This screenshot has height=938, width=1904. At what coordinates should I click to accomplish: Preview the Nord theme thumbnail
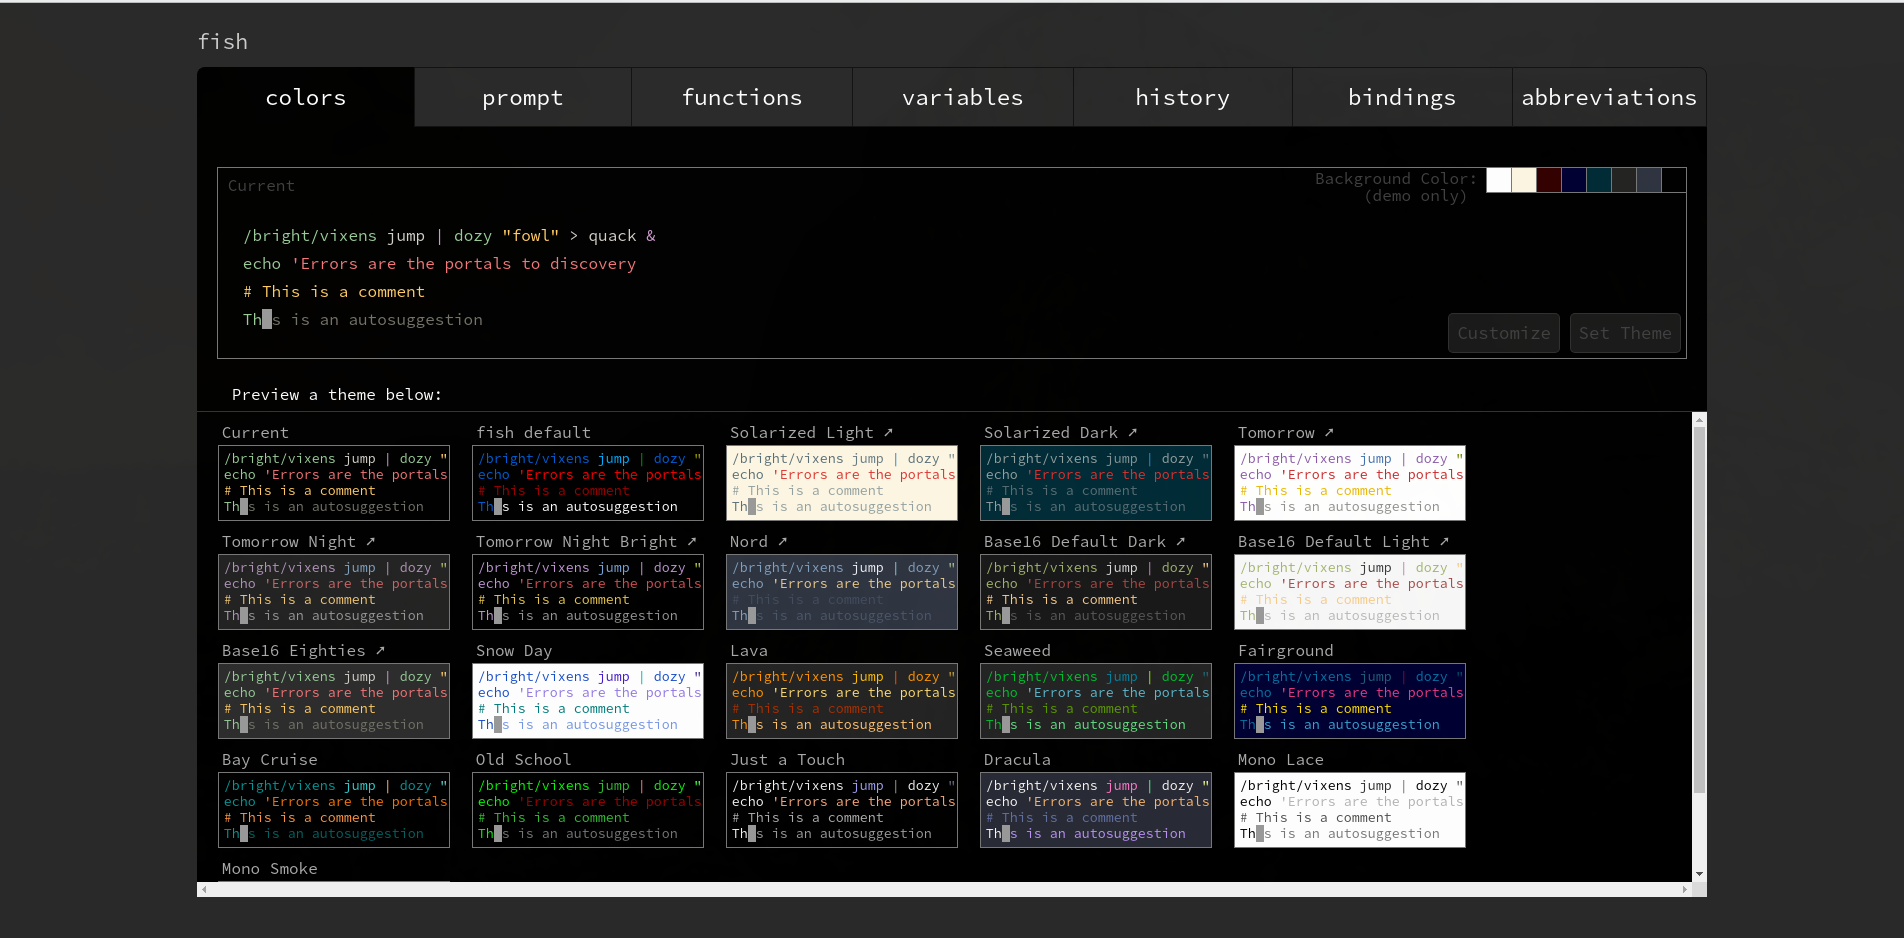click(842, 592)
